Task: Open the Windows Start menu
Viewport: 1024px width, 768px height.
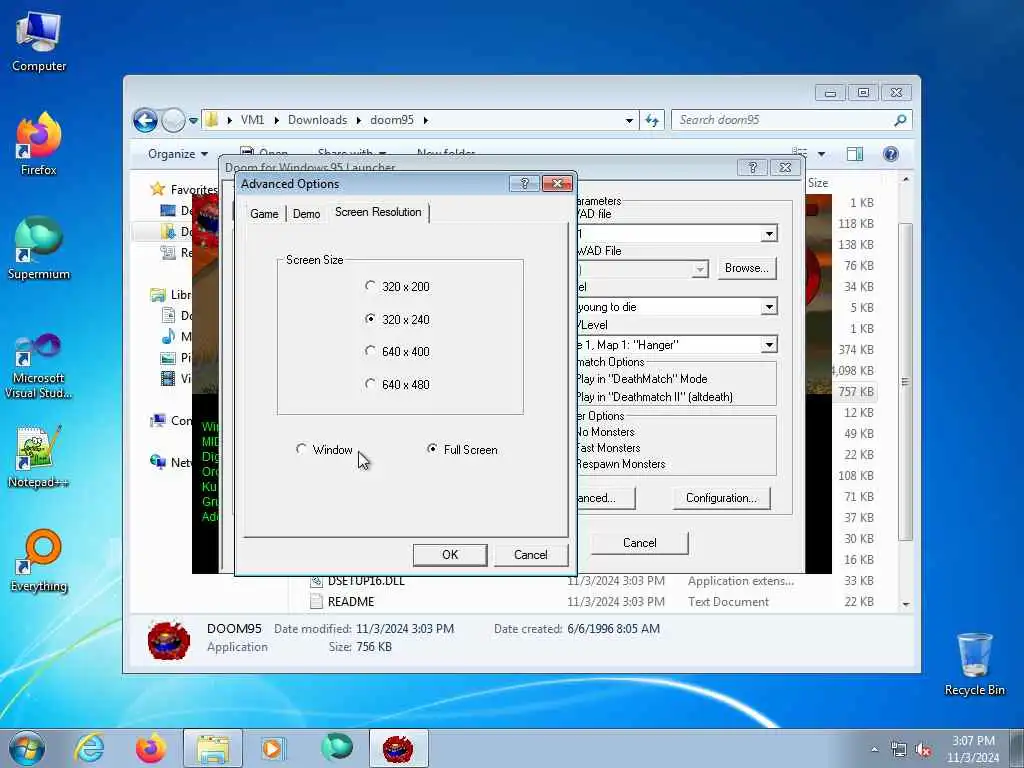Action: (27, 748)
